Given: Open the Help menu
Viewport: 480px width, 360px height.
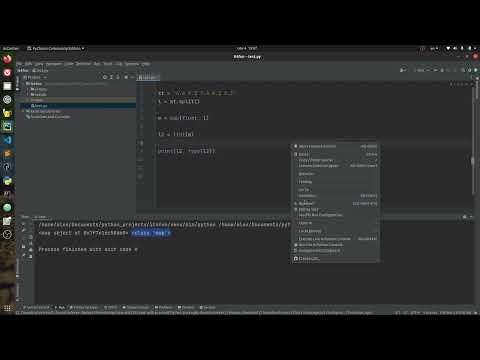Looking at the screenshot, I should point(146,64).
